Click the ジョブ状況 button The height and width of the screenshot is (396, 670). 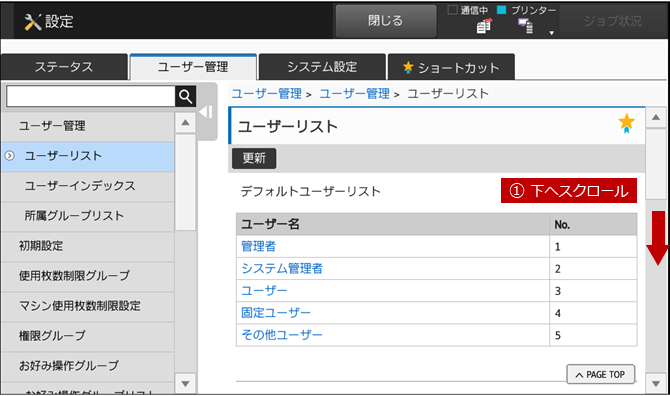tap(613, 21)
